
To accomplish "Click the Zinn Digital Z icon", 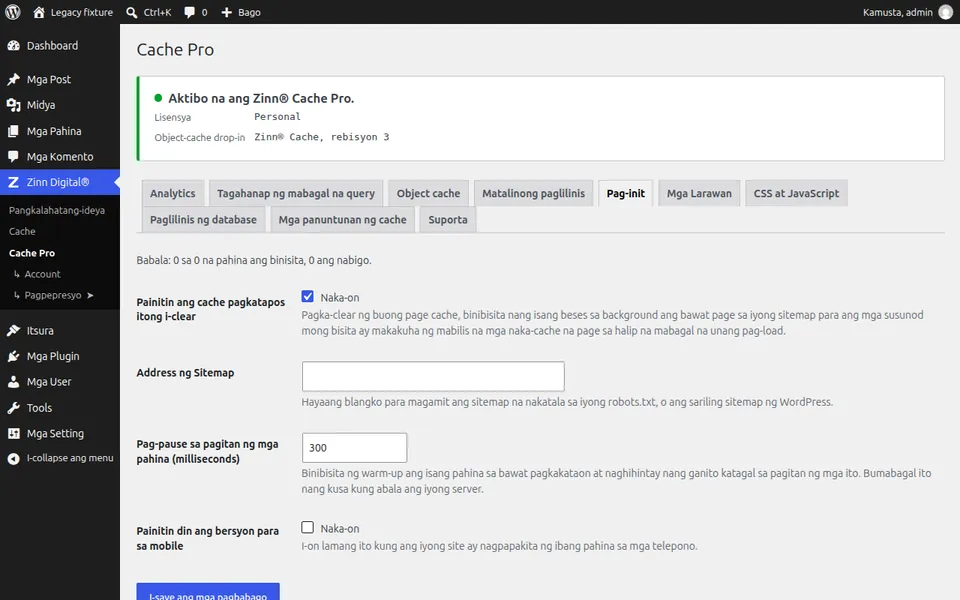I will coord(13,182).
